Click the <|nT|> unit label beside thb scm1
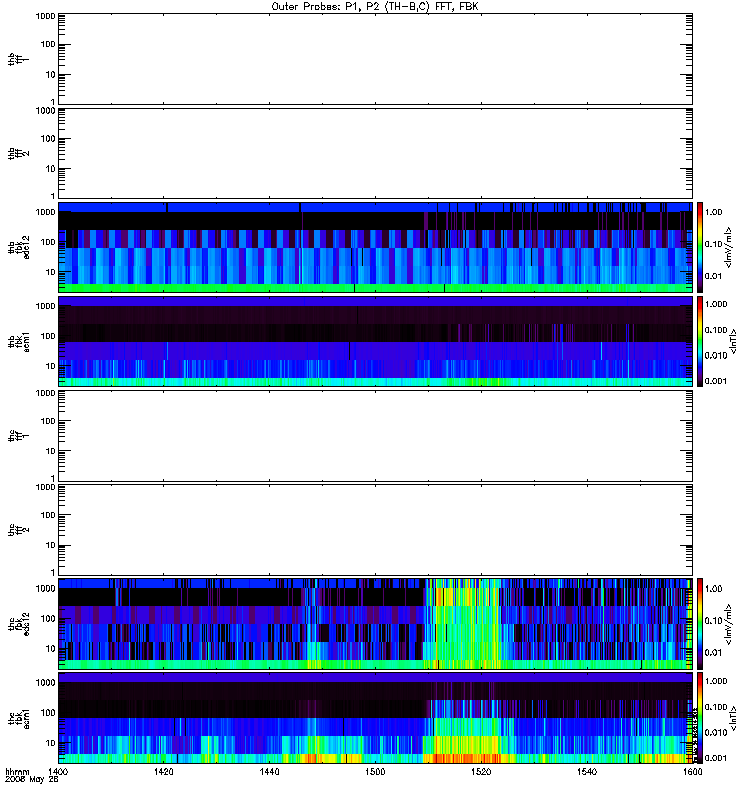 pyautogui.click(x=733, y=341)
